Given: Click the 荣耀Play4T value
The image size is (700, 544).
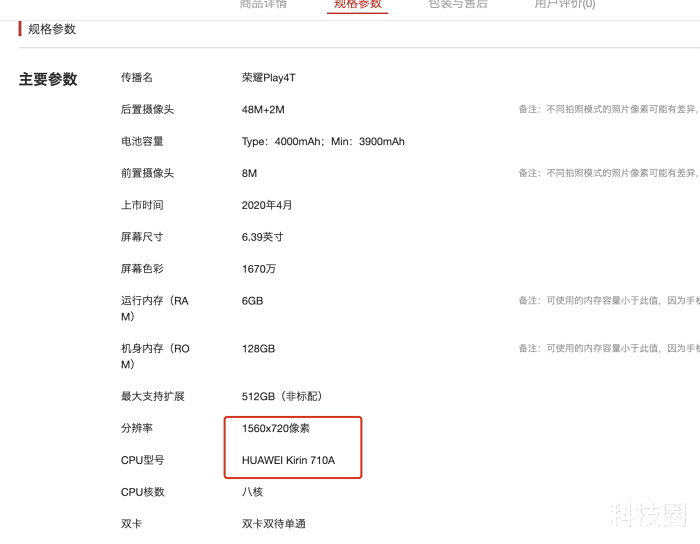Looking at the screenshot, I should (x=268, y=78).
